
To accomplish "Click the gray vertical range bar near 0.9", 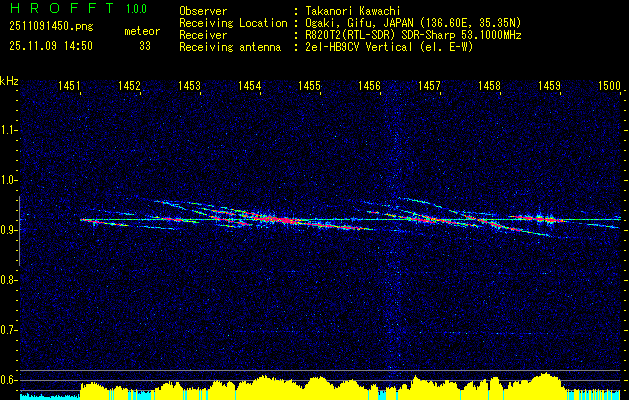I will pos(19,231).
